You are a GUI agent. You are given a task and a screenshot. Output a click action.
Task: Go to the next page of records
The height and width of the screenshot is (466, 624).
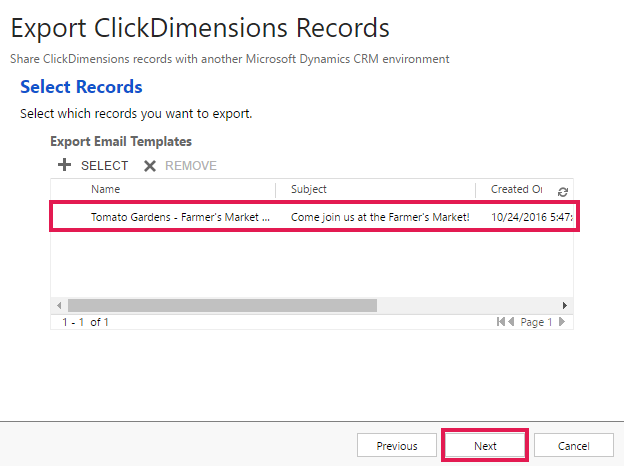pyautogui.click(x=562, y=322)
